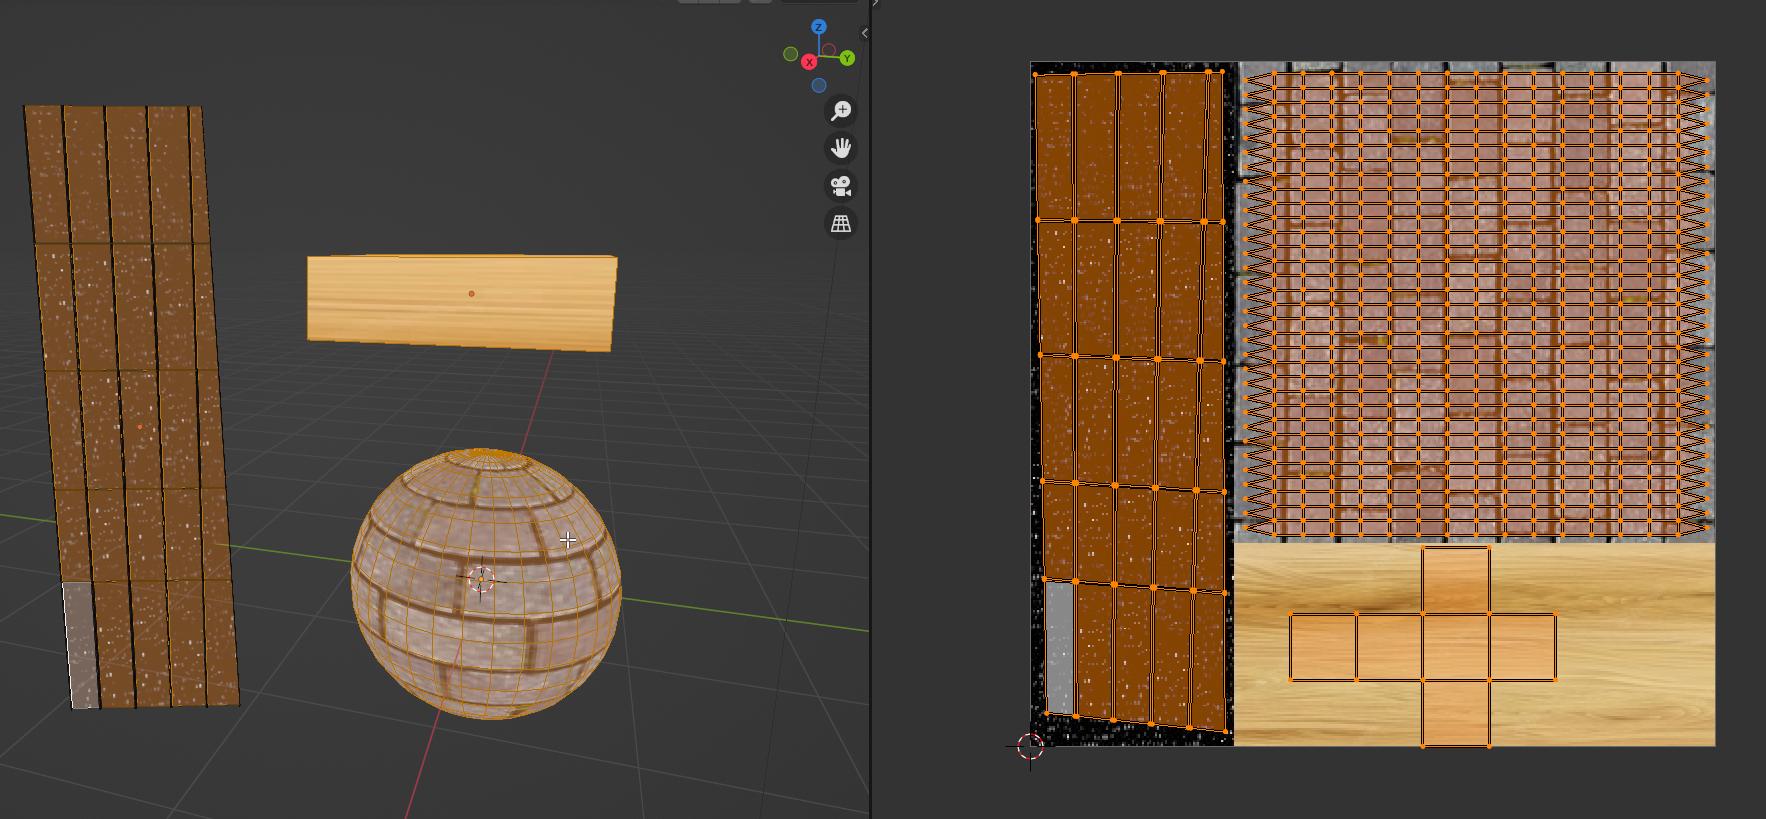Image resolution: width=1766 pixels, height=819 pixels.
Task: Select the brick-textured sphere object
Action: (x=486, y=583)
